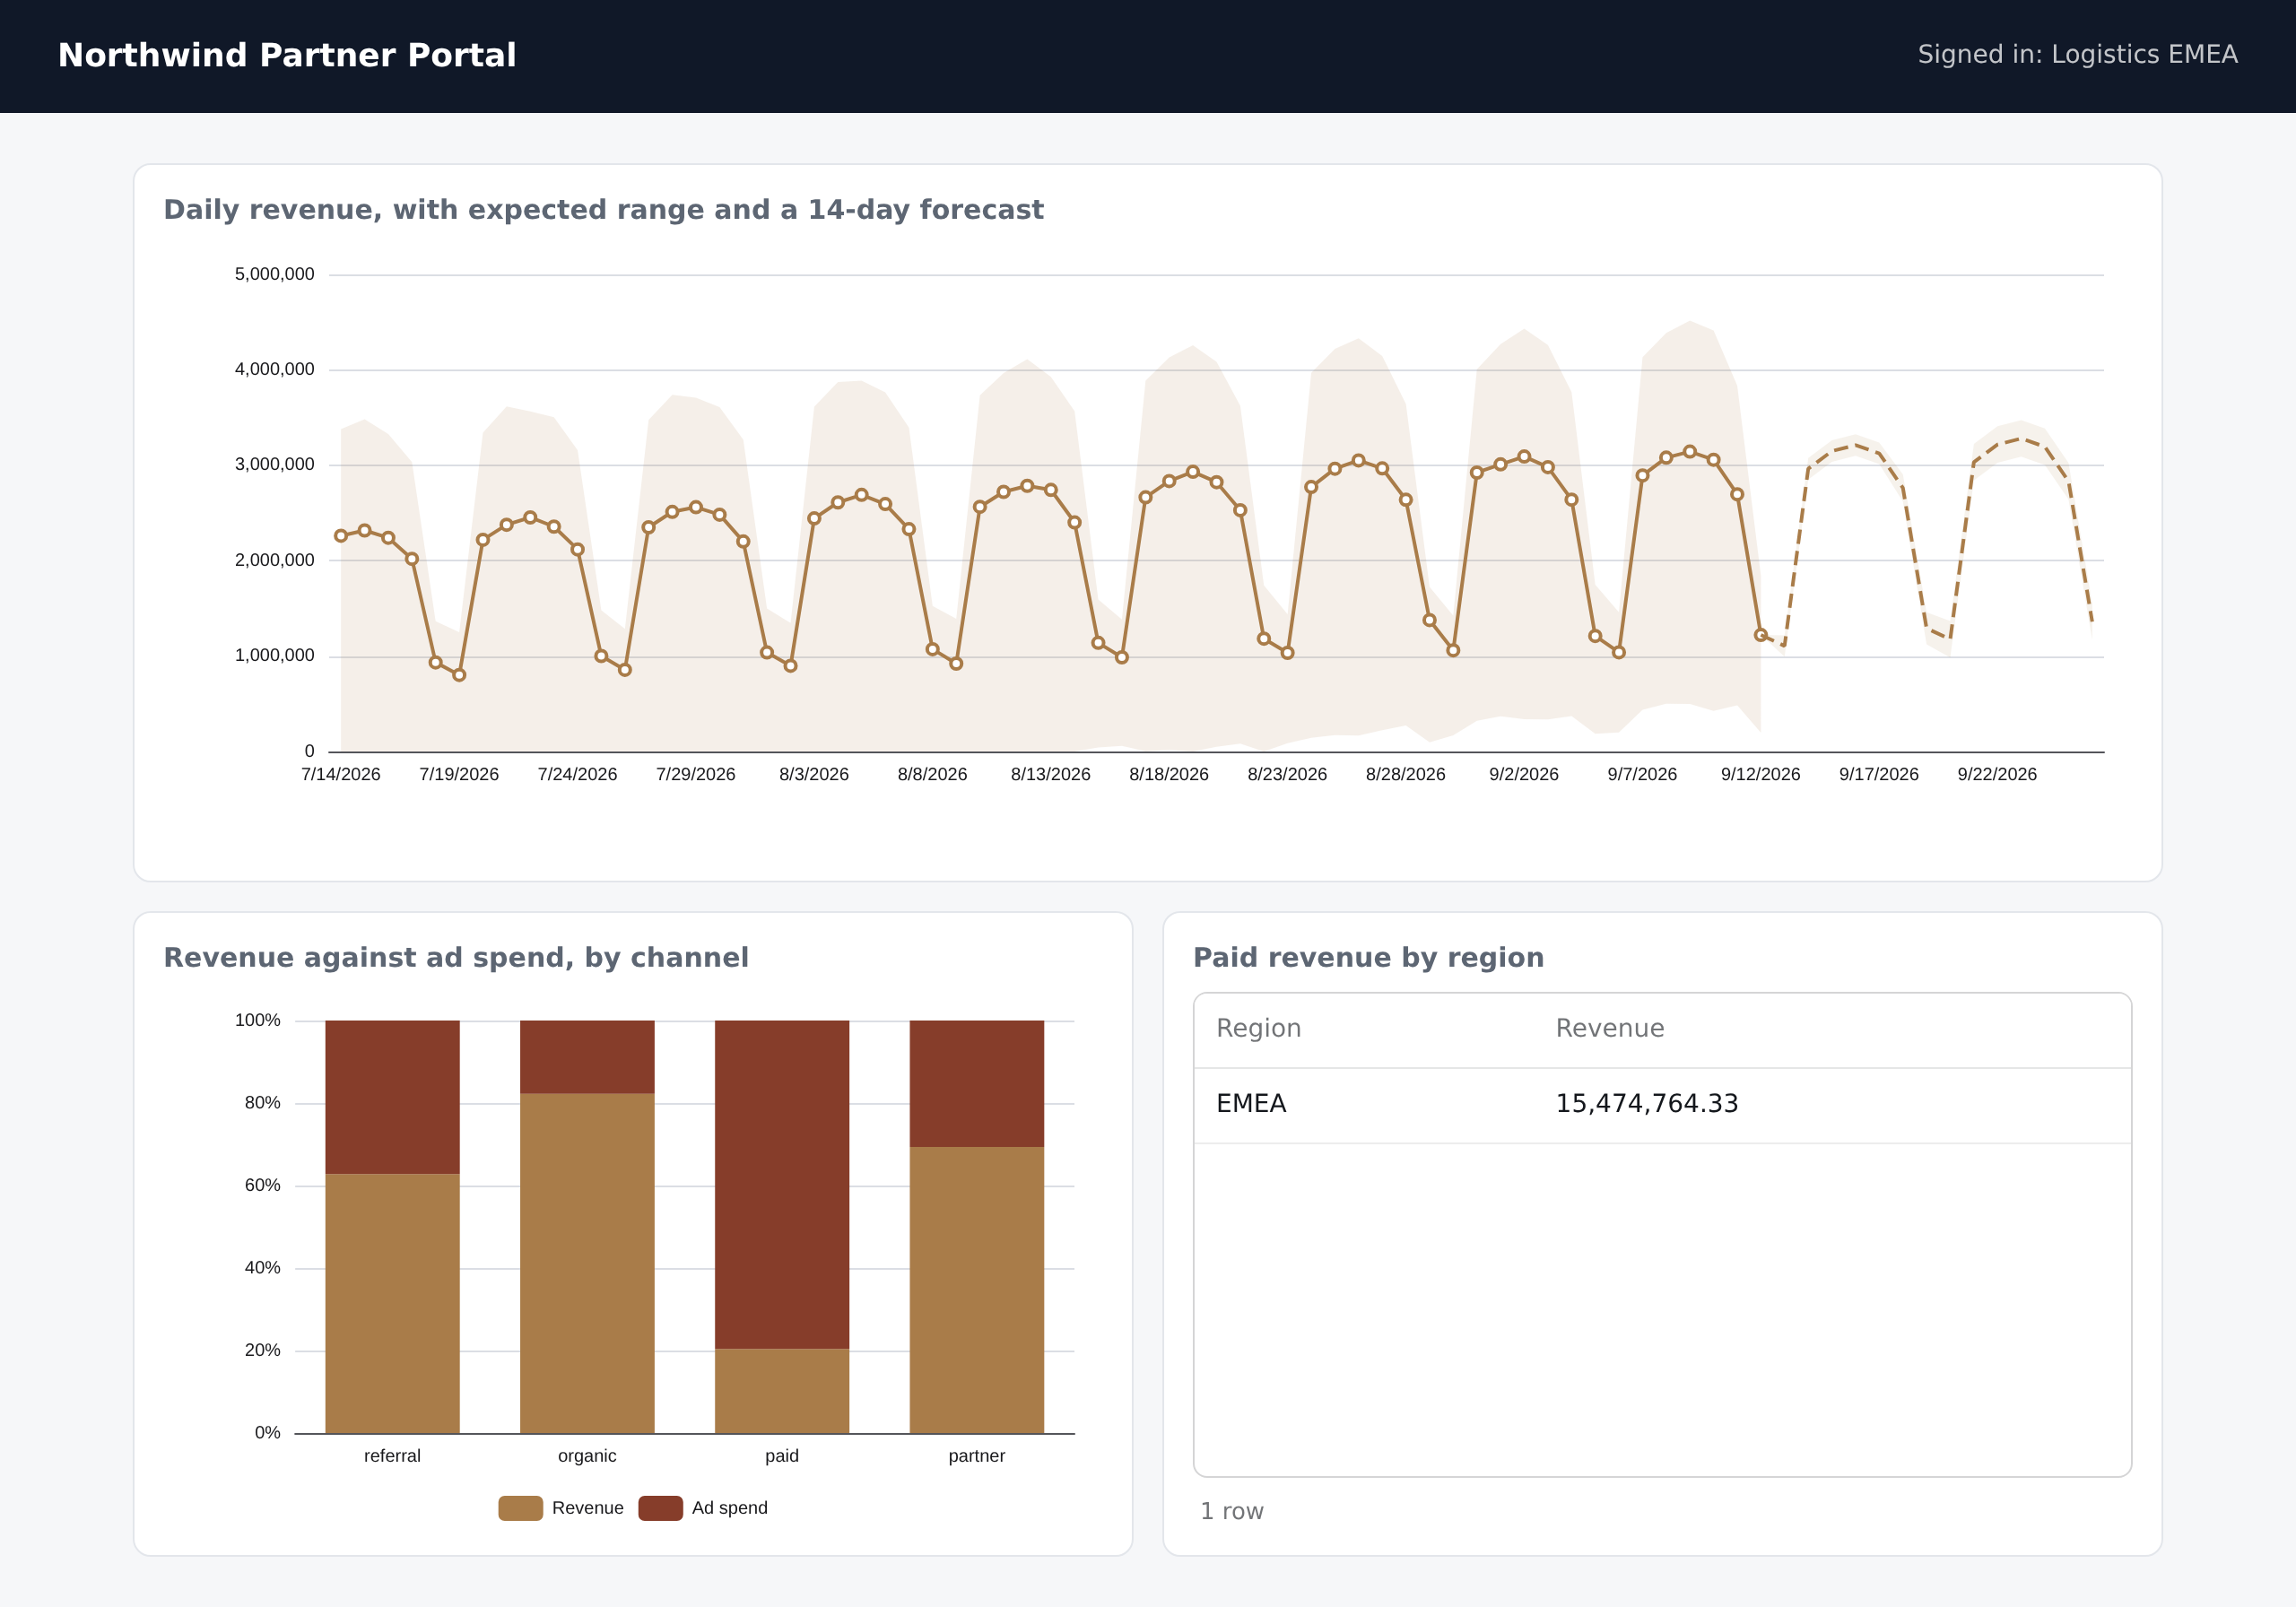Click the Signed in: Logistics EMEA label
The height and width of the screenshot is (1607, 2296).
pyautogui.click(x=2077, y=55)
